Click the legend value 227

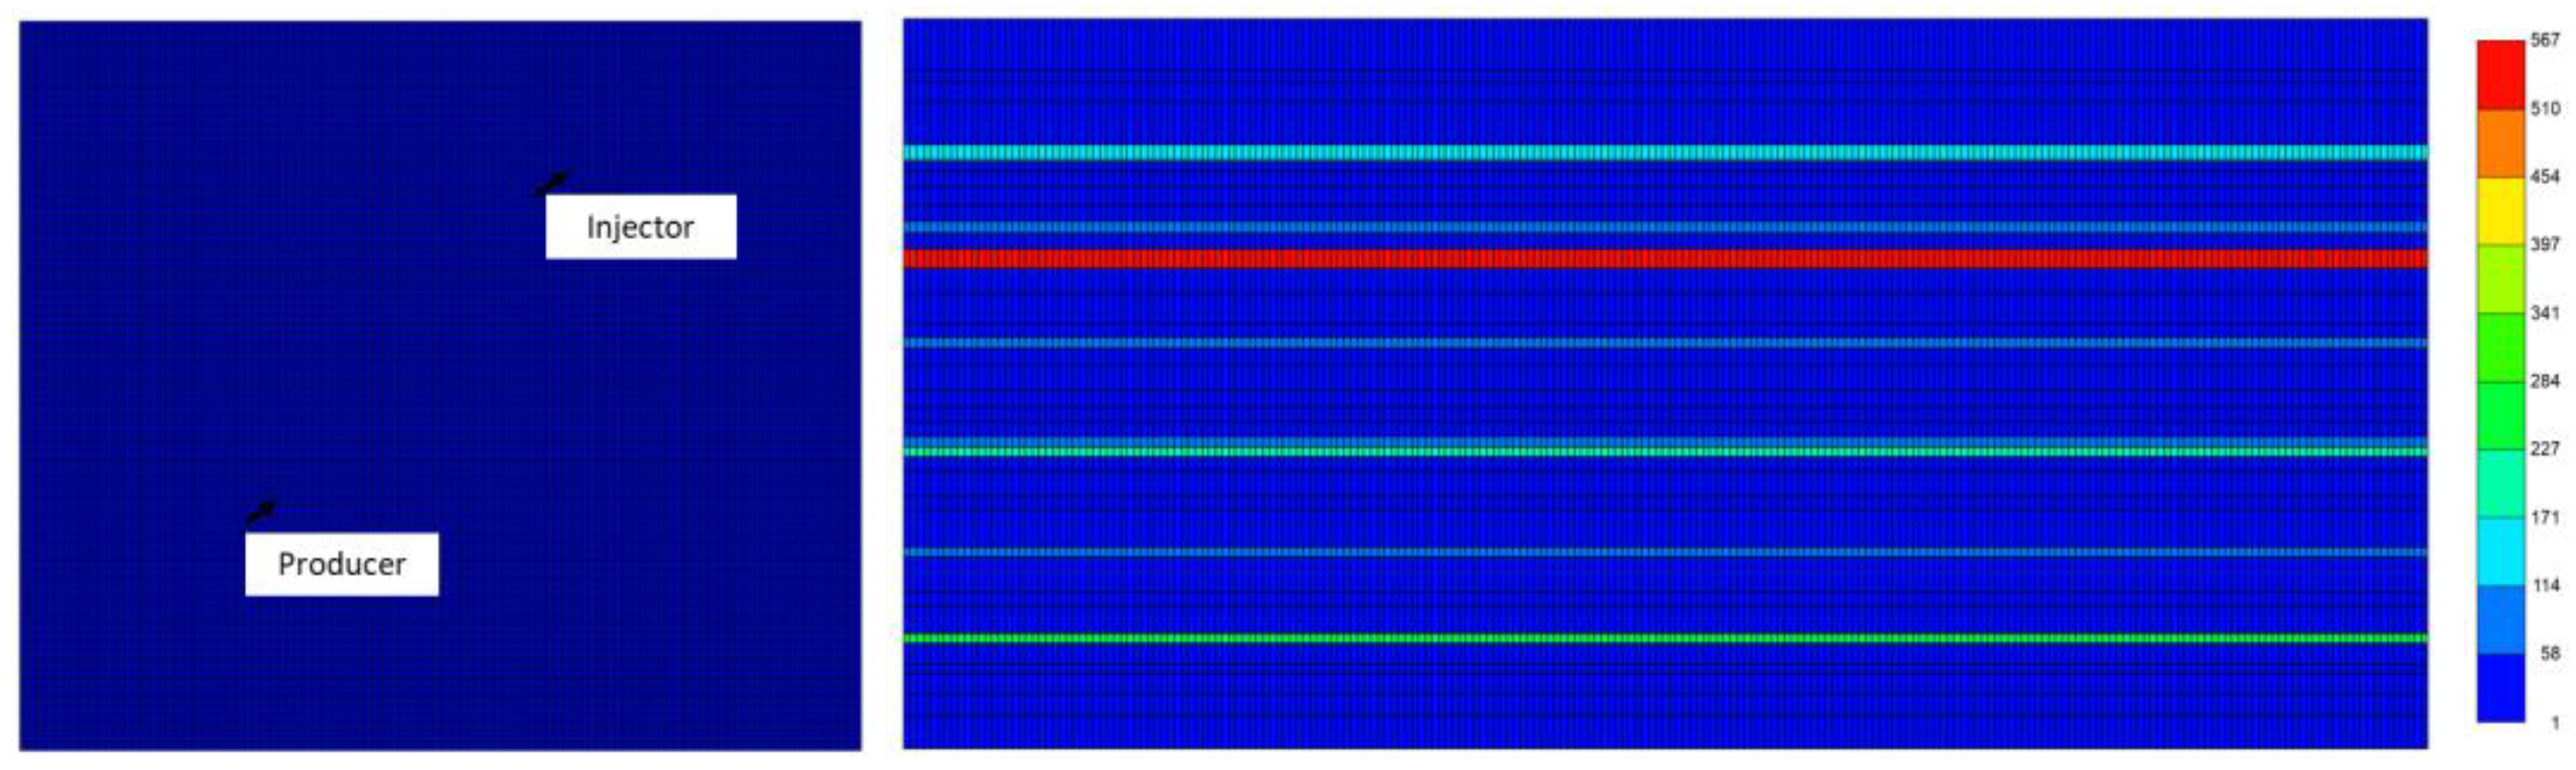2545,449
